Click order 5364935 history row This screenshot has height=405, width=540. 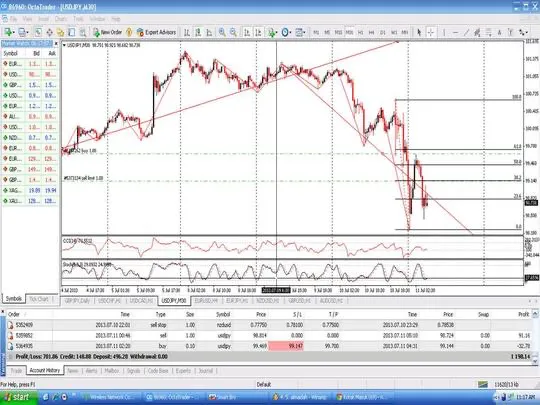tap(269, 346)
